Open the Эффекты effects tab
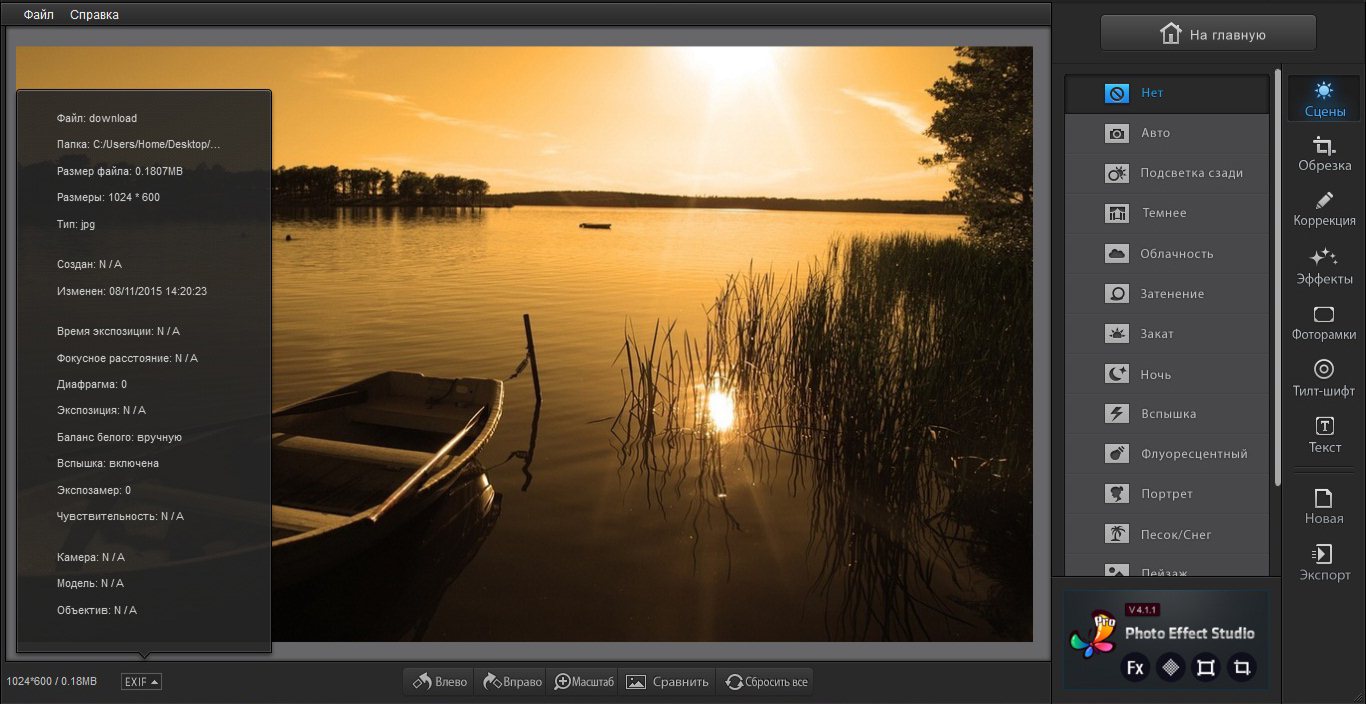Screen dimensions: 1366x704 tap(1324, 266)
